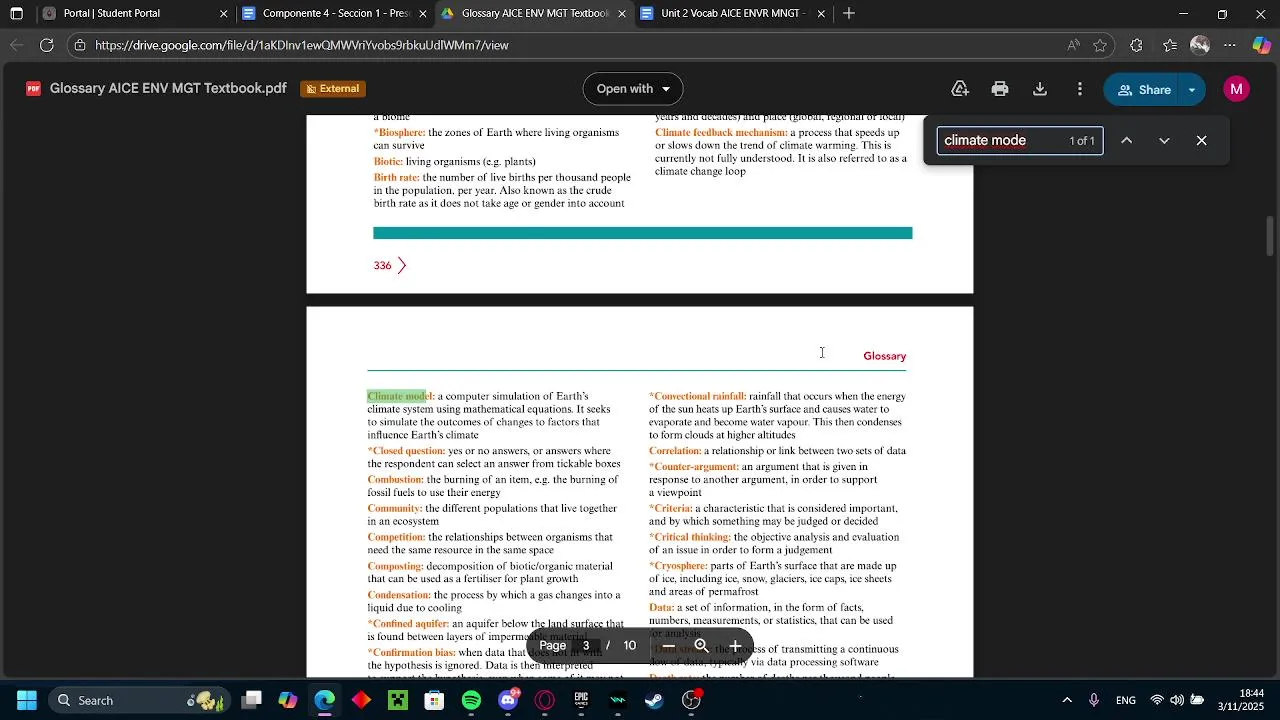Viewport: 1280px width, 720px height.
Task: Close the find-in-document search bar
Action: tap(1202, 141)
